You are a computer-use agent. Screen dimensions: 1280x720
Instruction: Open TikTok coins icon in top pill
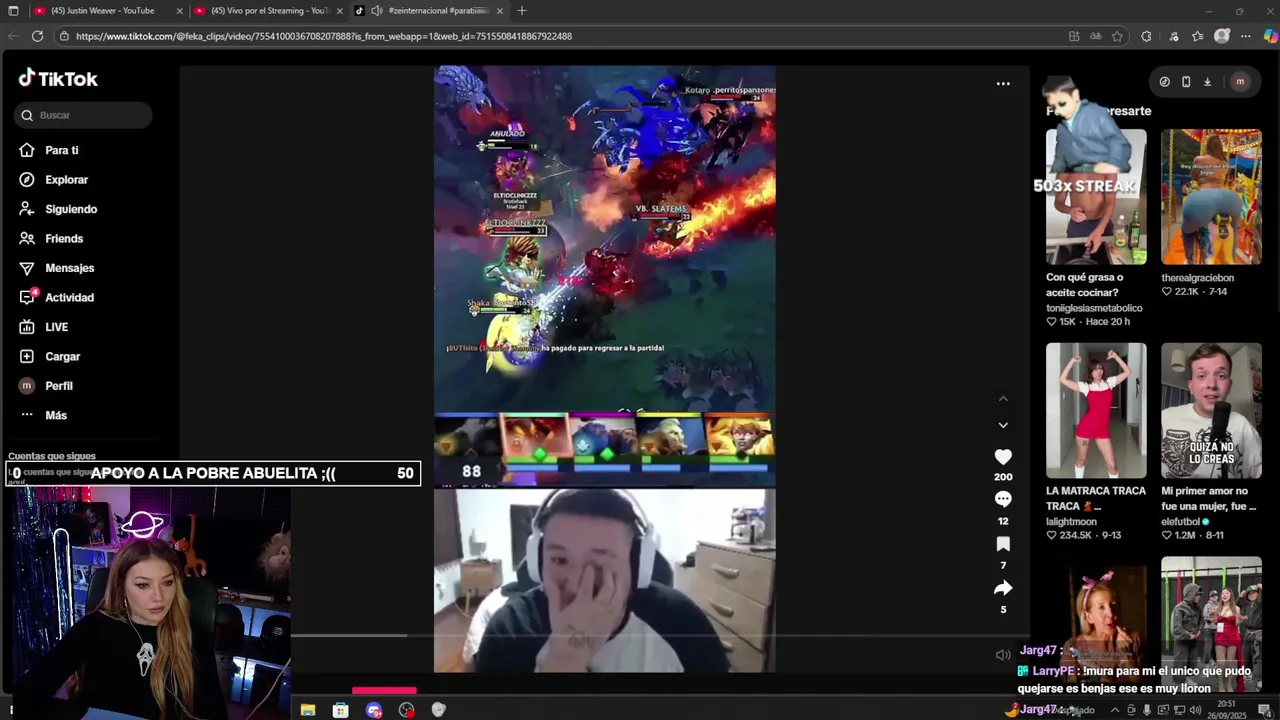1165,82
